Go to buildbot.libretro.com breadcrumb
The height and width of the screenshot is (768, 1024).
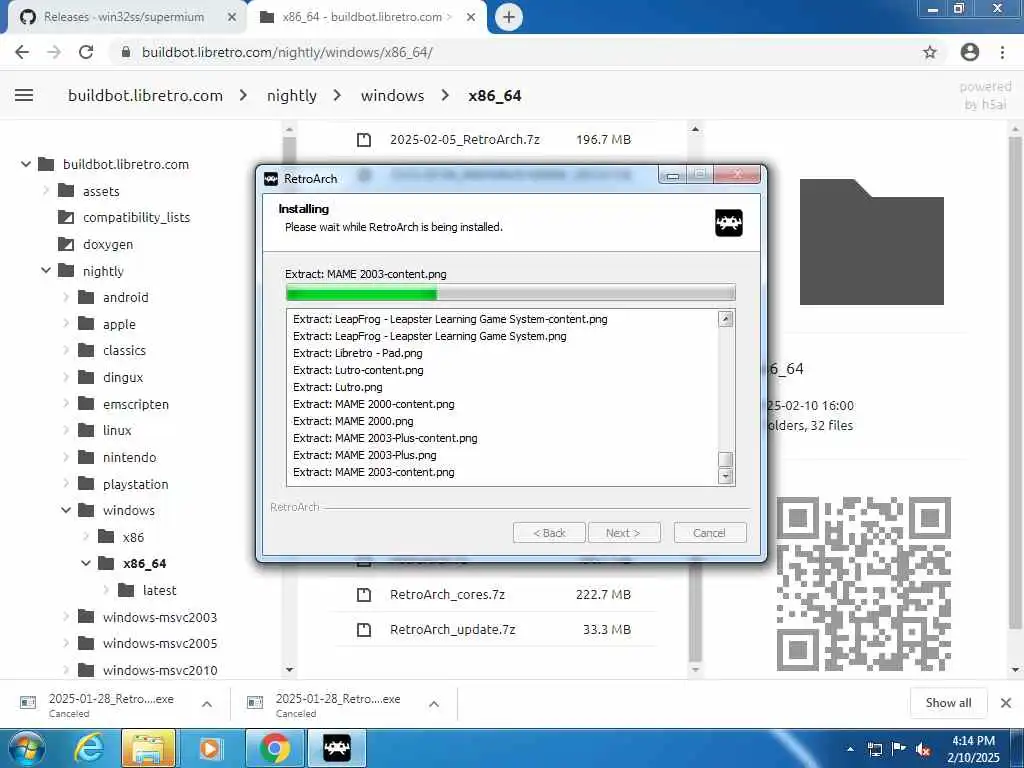pyautogui.click(x=146, y=95)
